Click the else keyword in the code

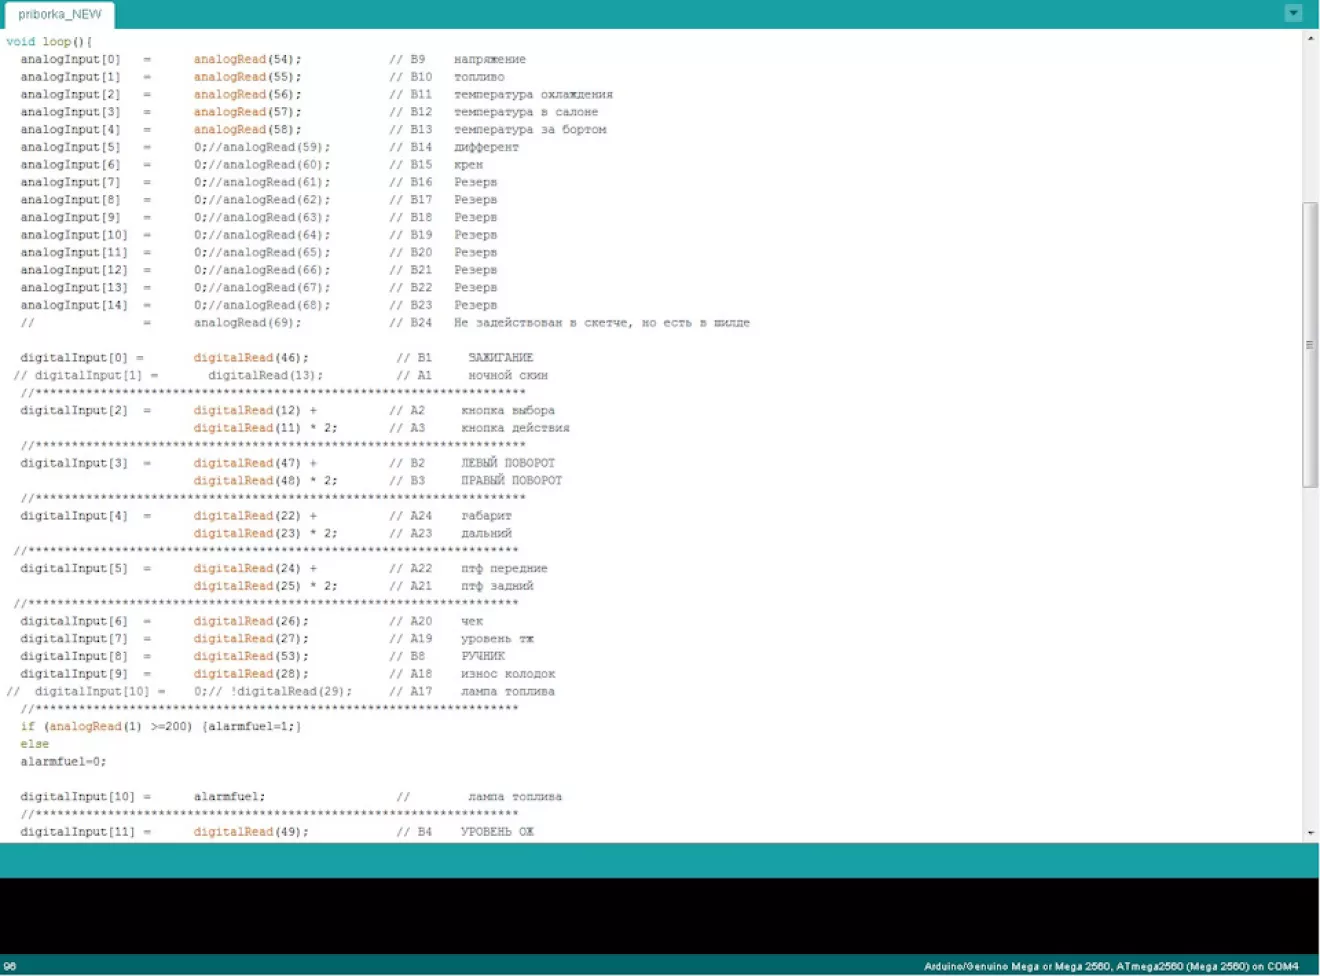coord(34,744)
